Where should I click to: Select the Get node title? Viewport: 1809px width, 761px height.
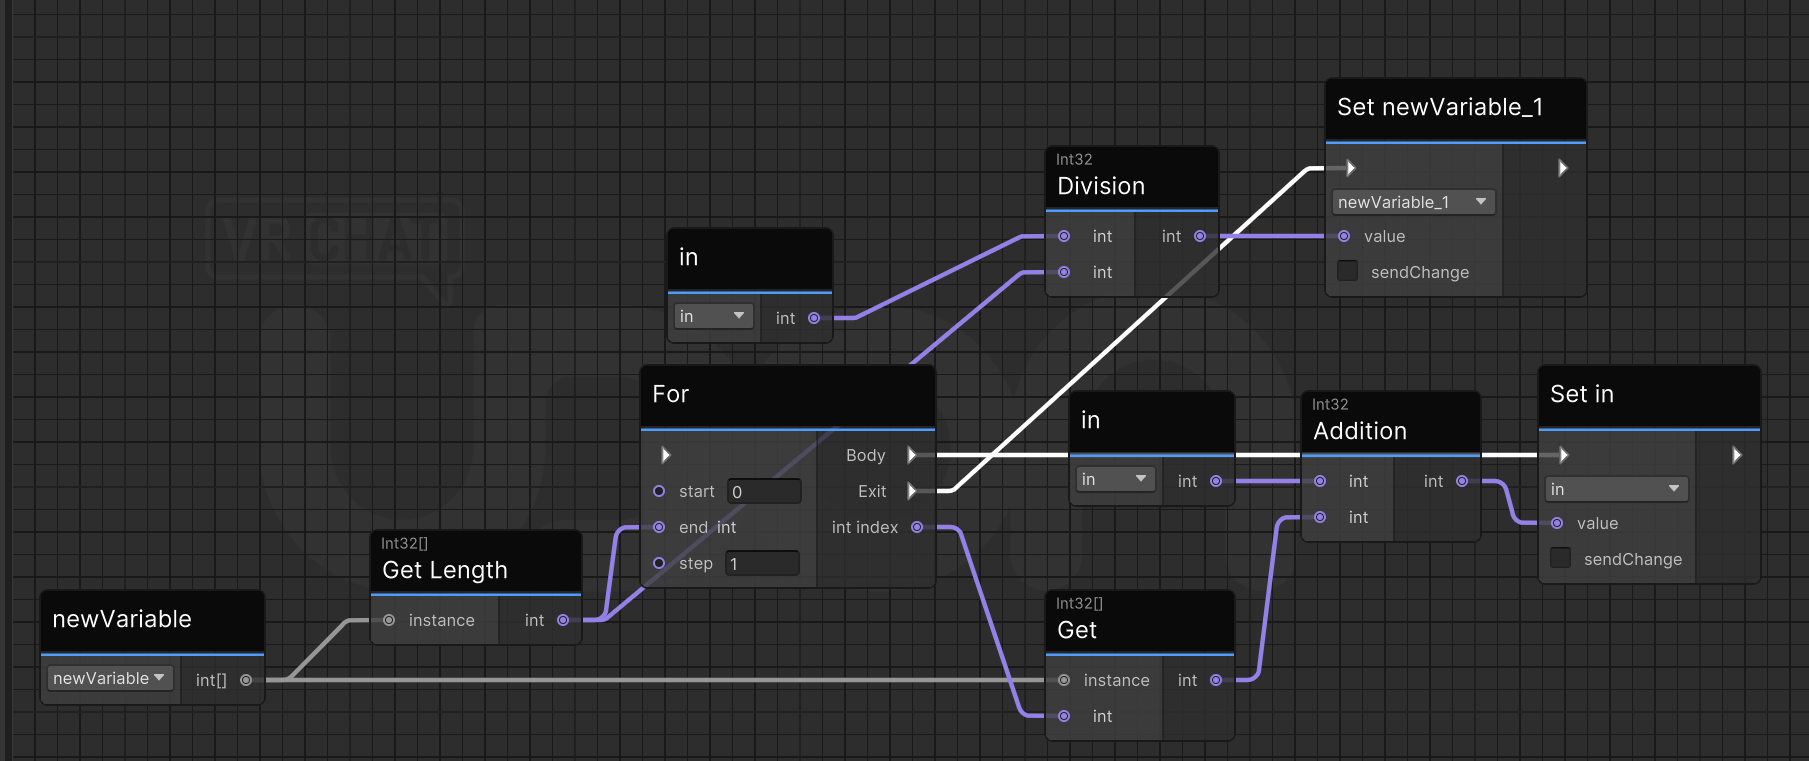[1077, 630]
